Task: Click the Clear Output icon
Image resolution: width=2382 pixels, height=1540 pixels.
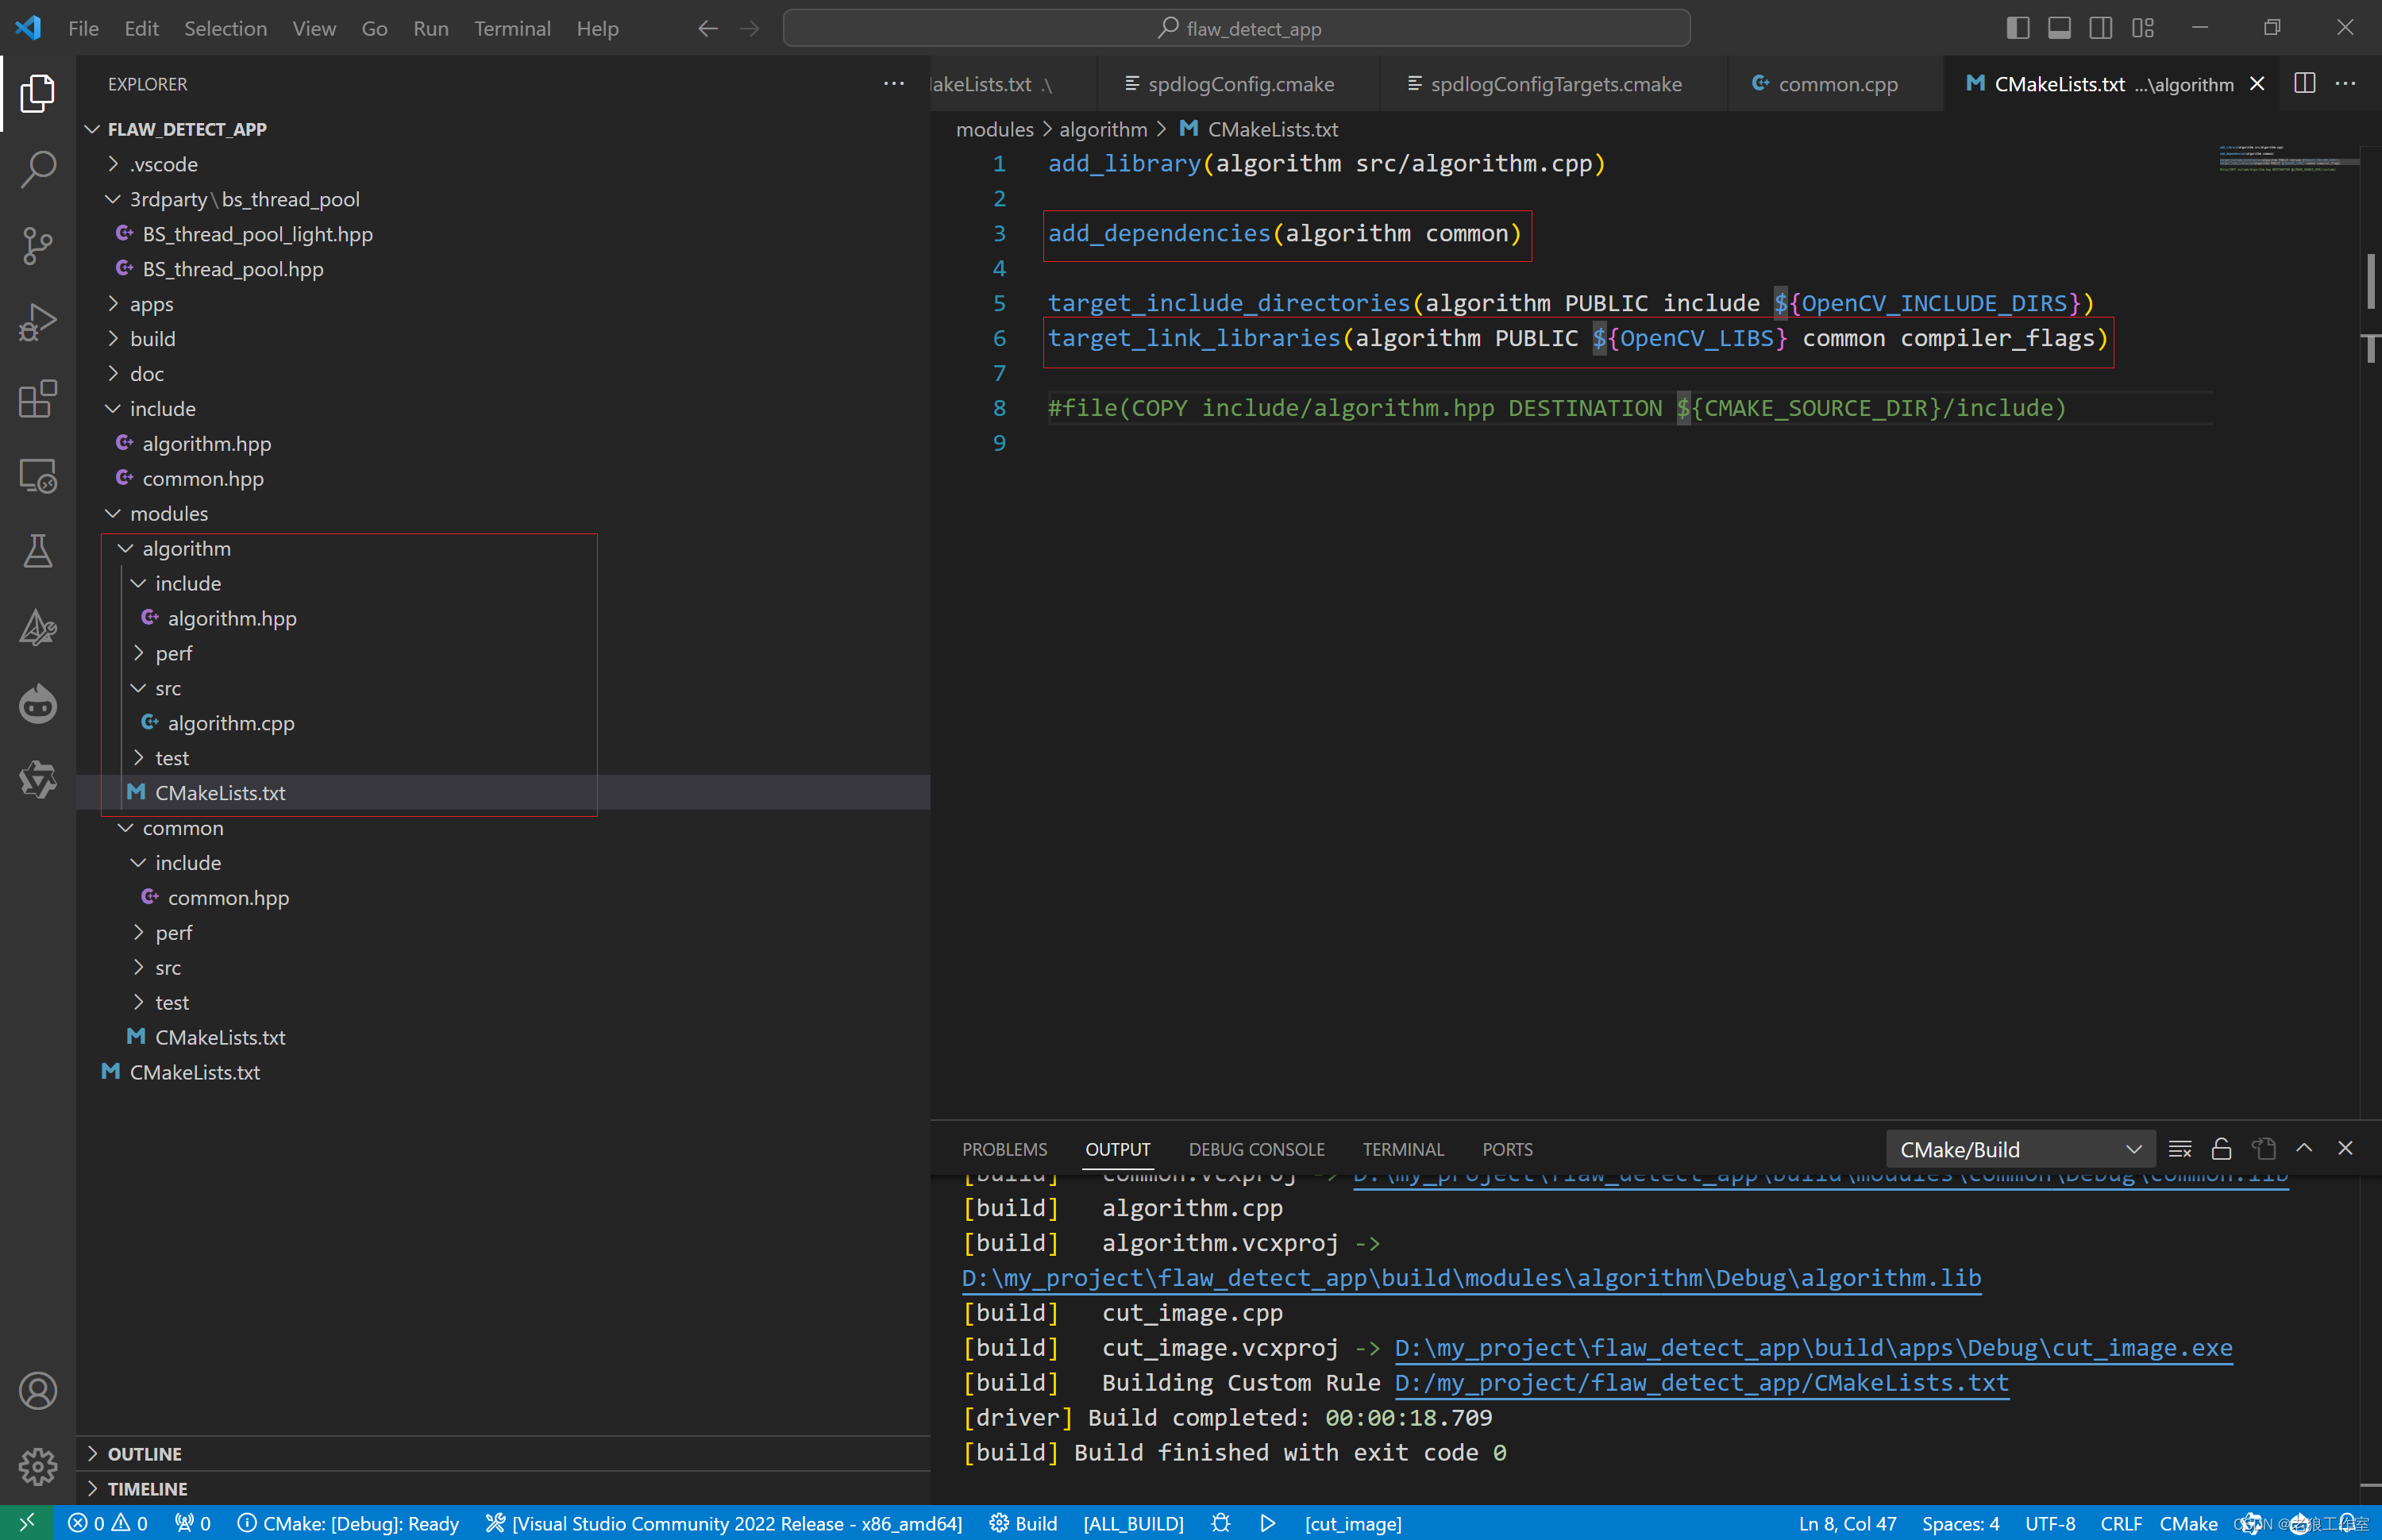Action: (x=2180, y=1148)
